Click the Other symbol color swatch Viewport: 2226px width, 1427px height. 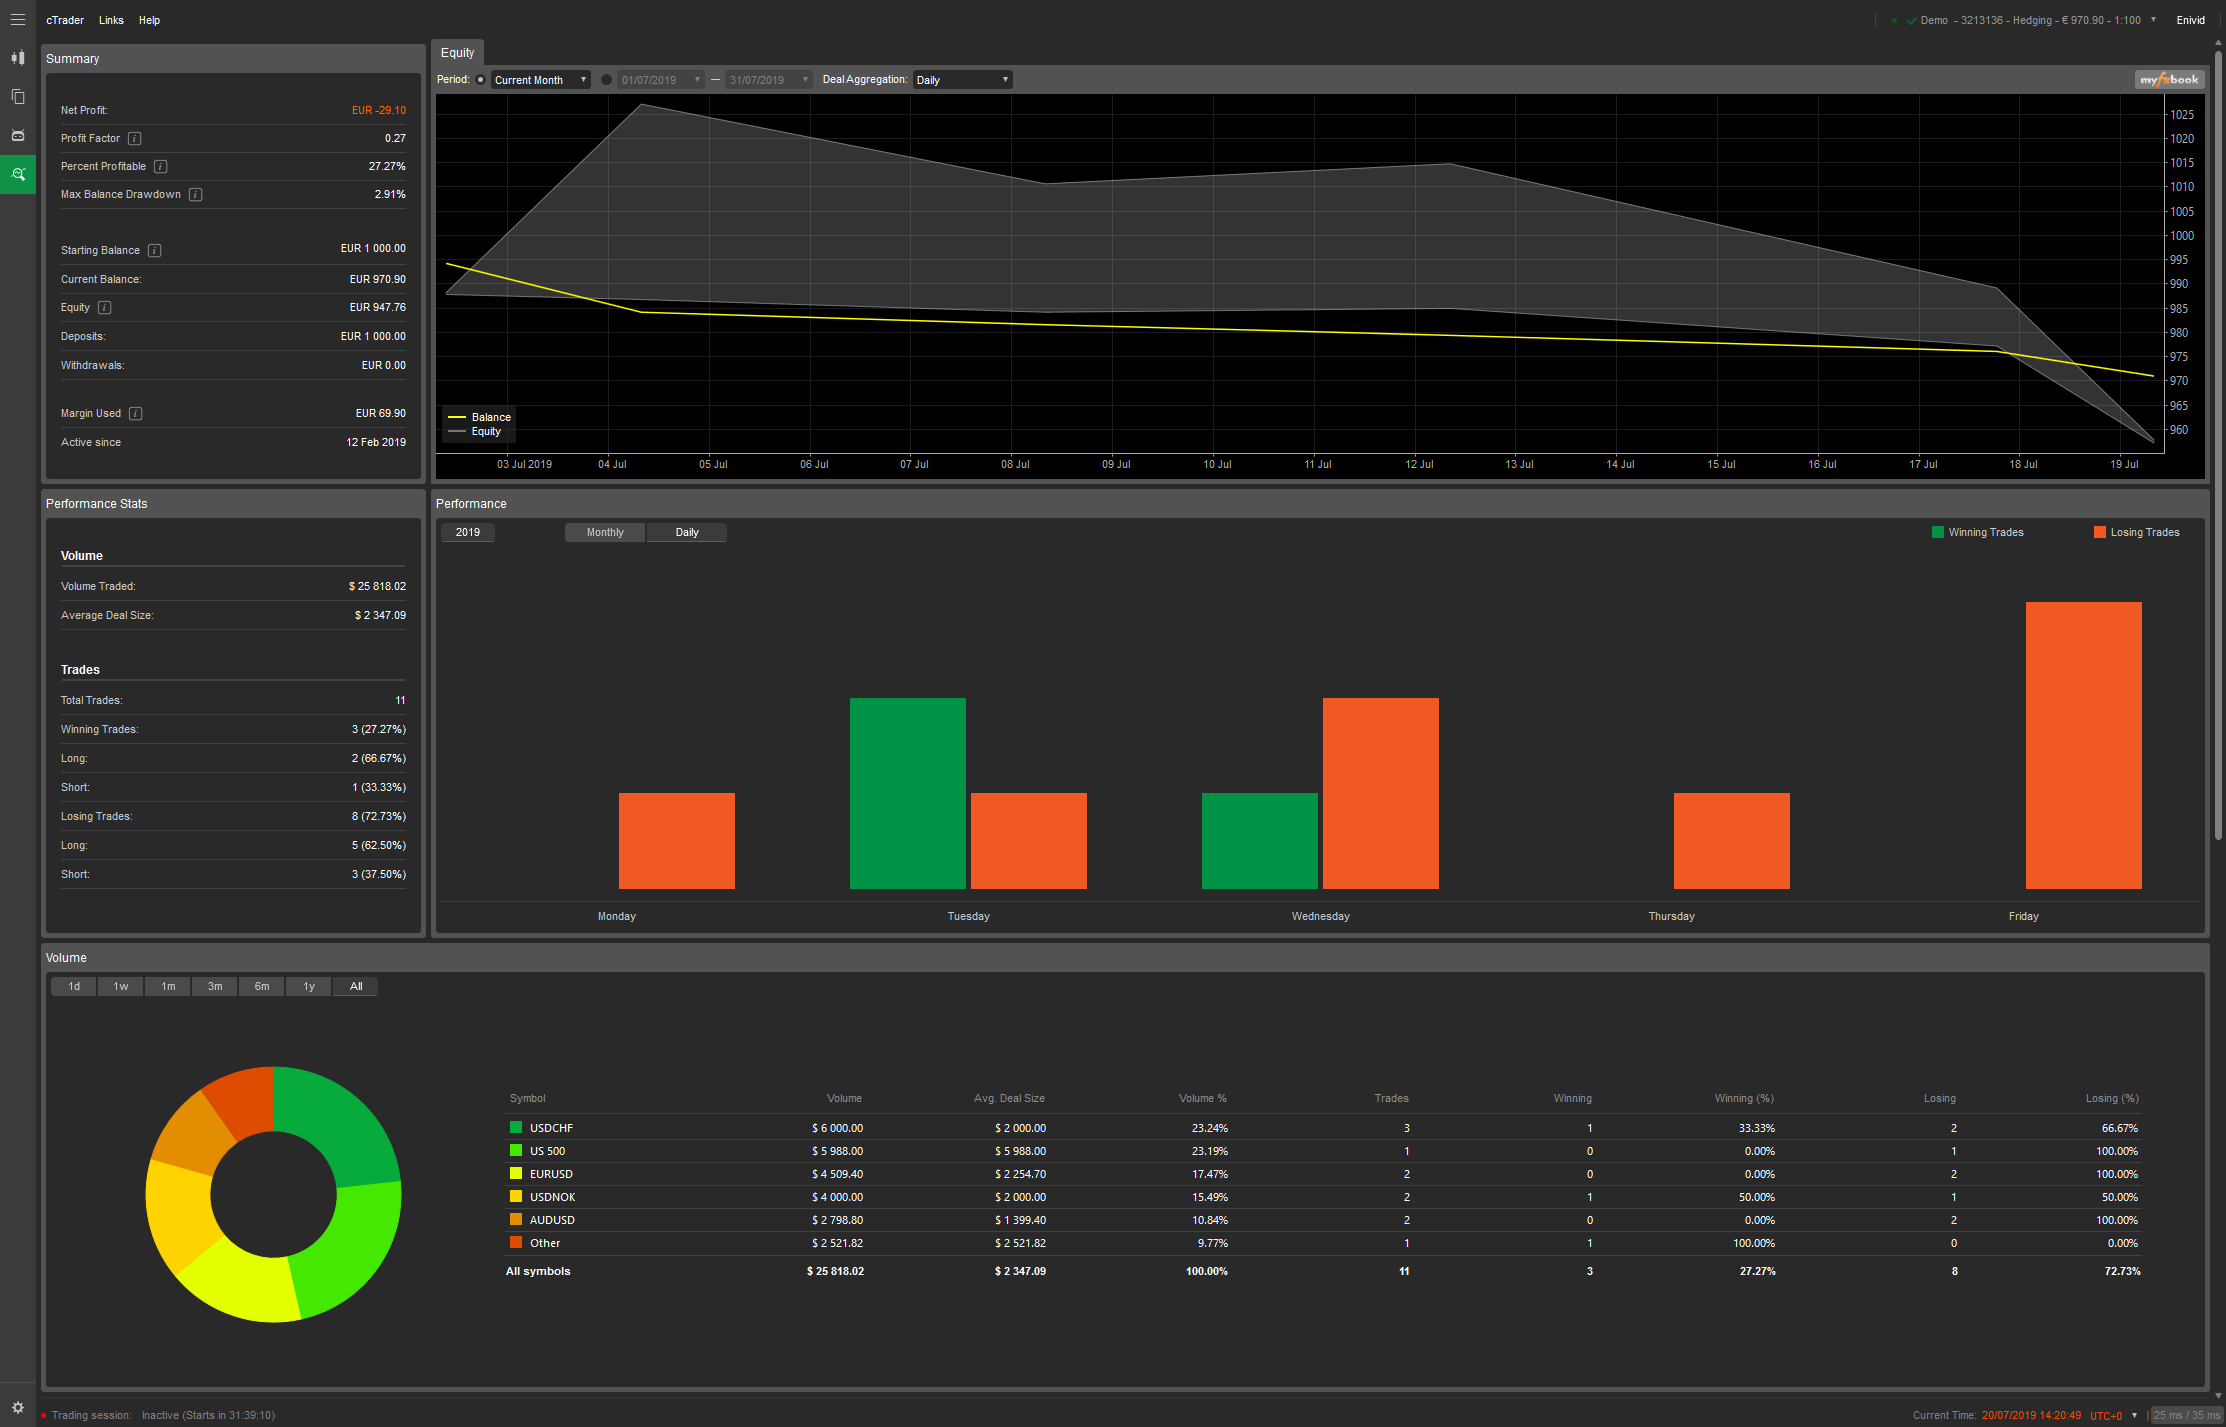516,1242
